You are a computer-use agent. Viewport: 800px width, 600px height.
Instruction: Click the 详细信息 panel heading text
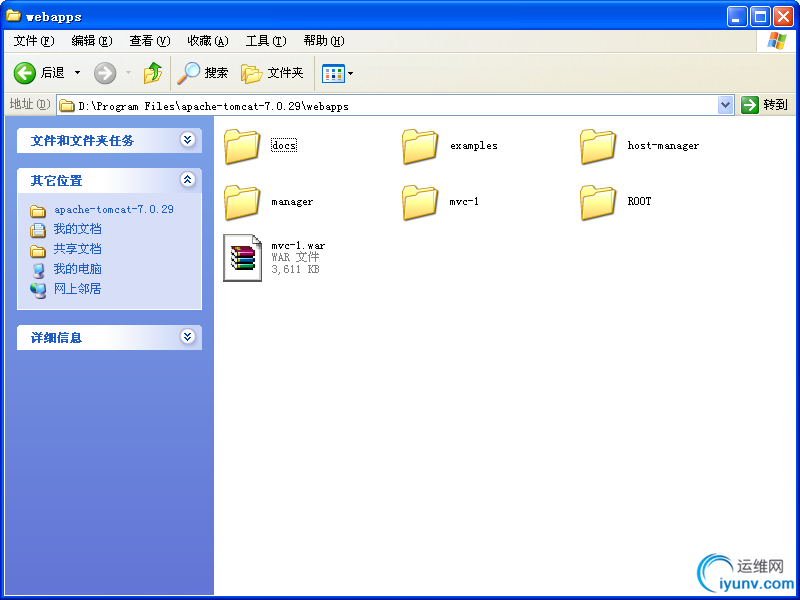56,338
